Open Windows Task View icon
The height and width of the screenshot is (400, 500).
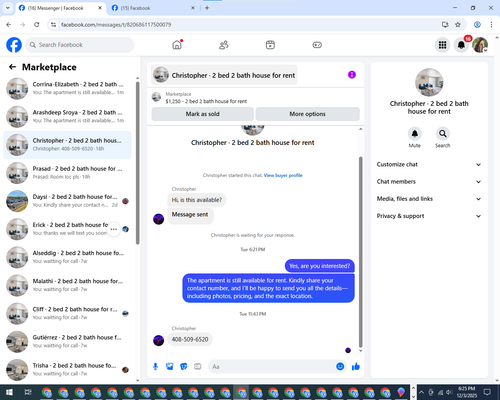(28, 392)
